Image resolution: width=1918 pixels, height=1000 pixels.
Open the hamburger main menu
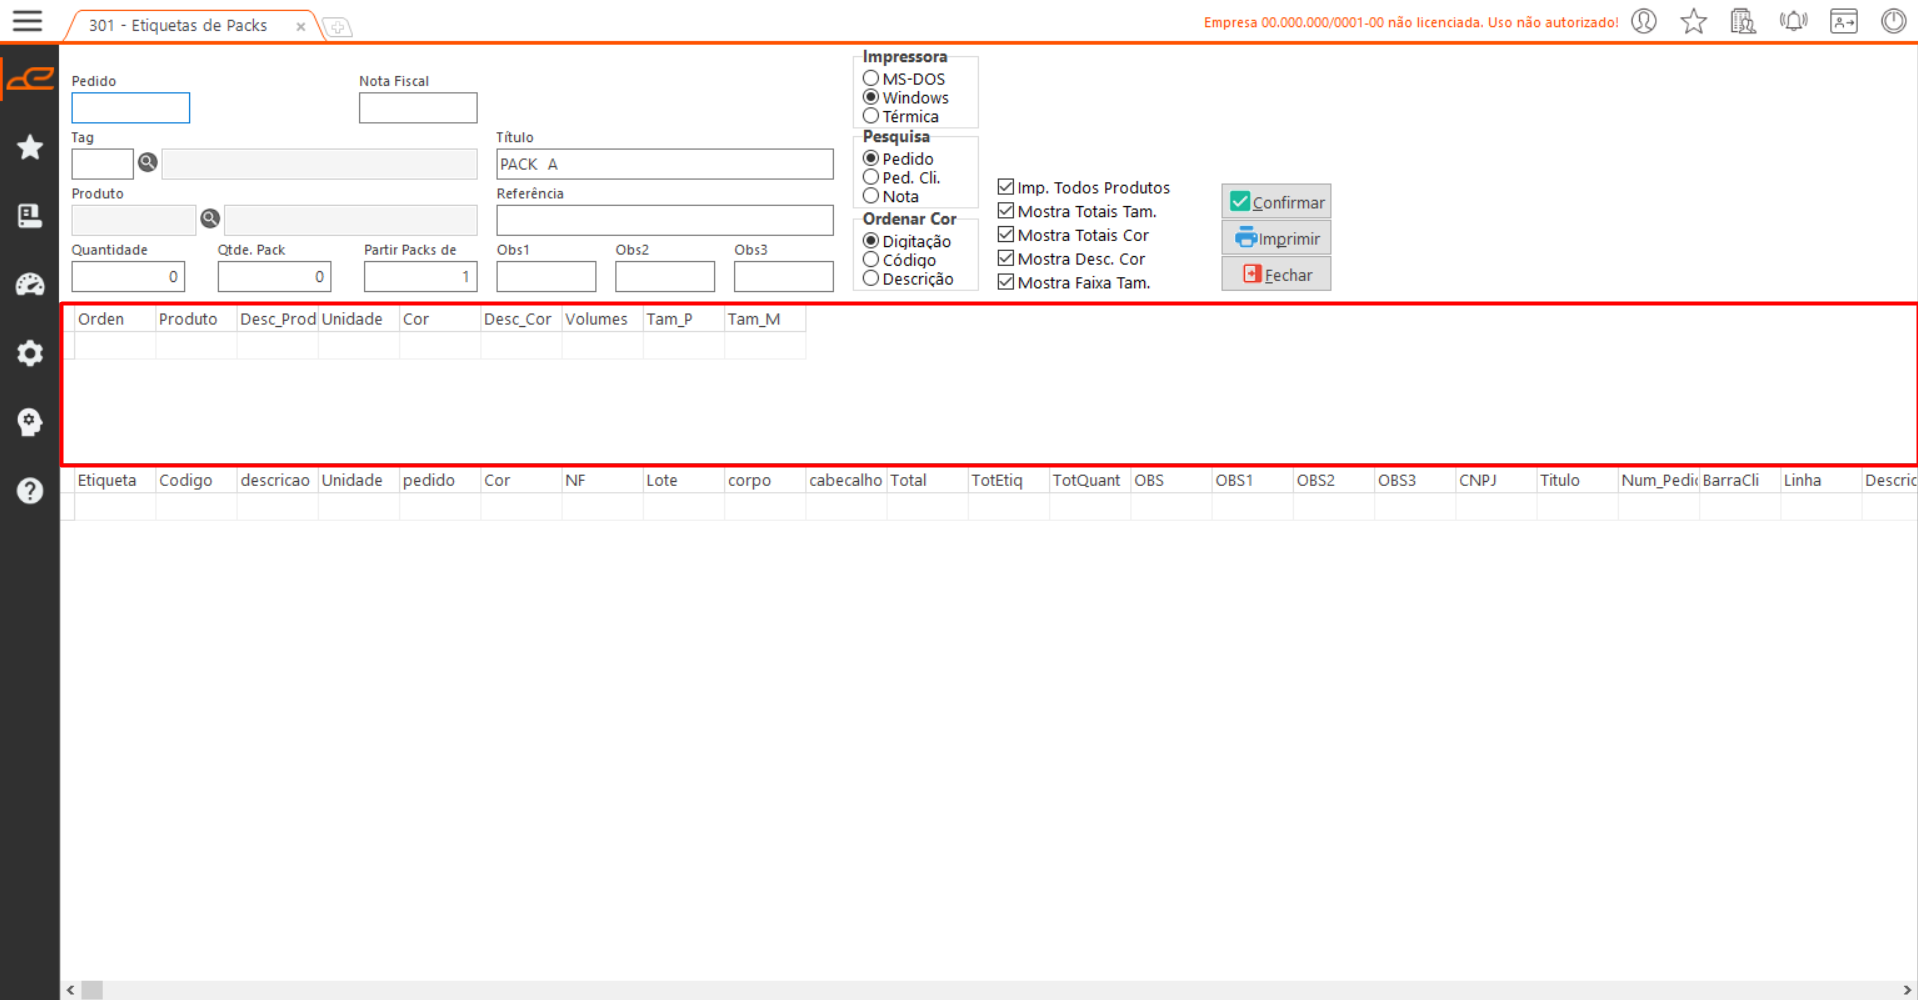pyautogui.click(x=27, y=21)
